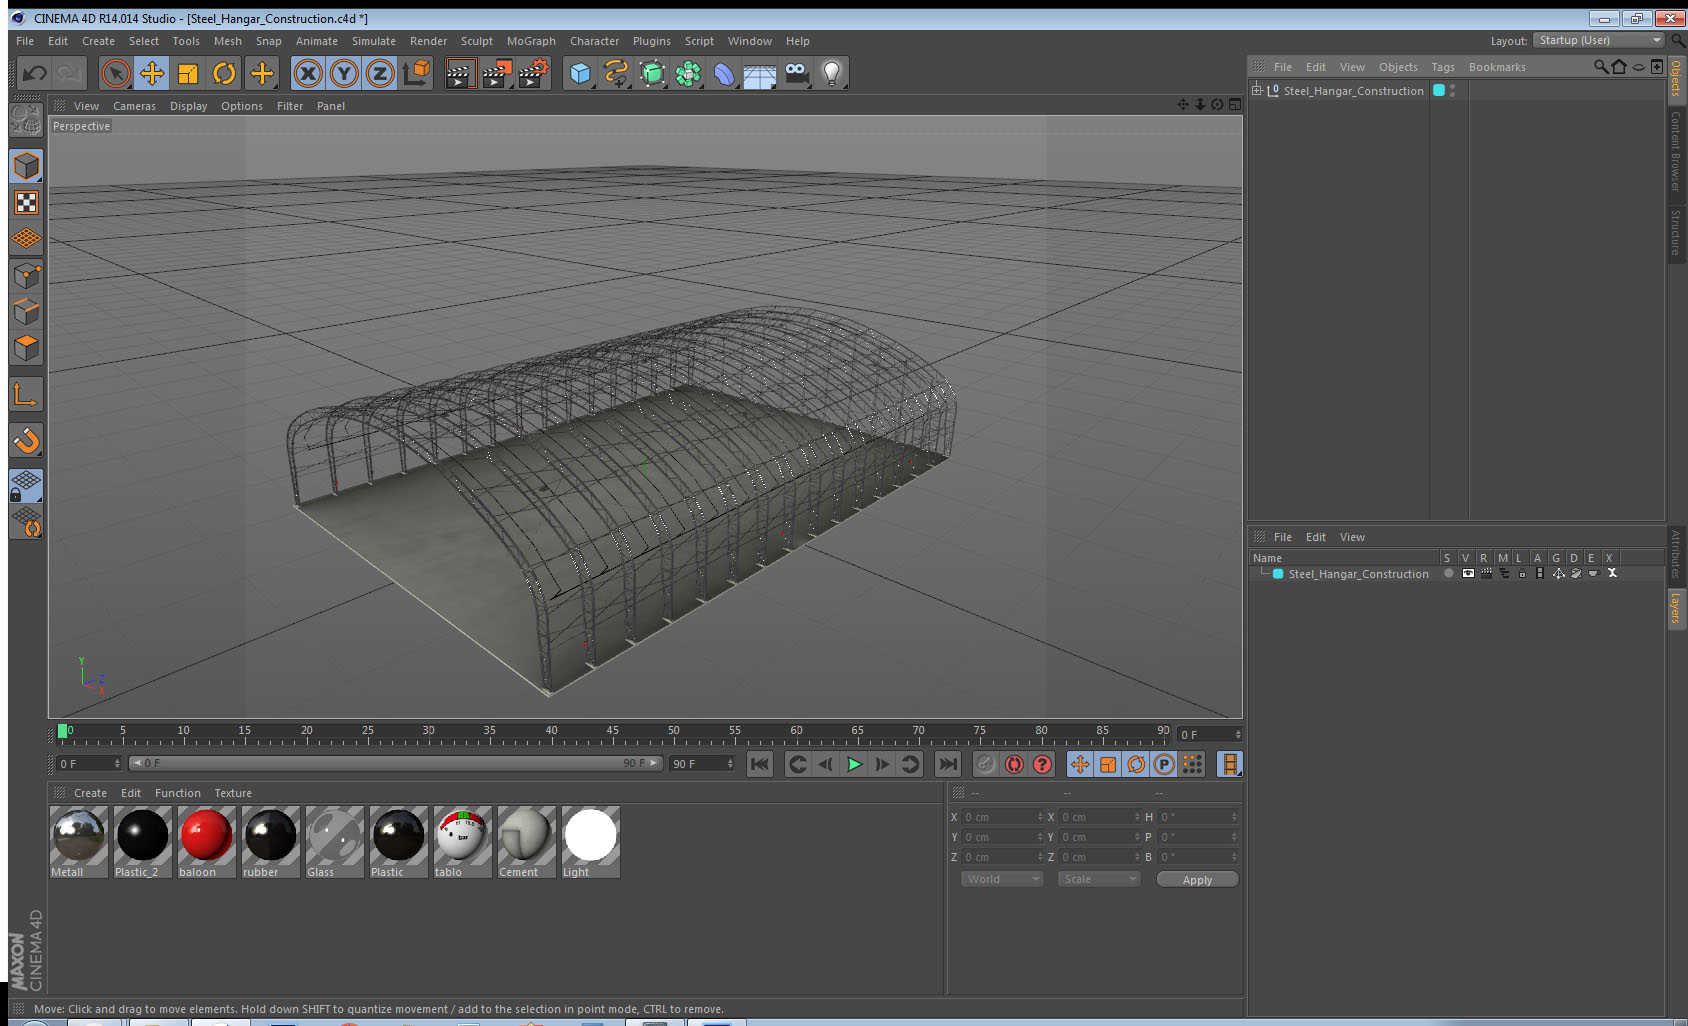This screenshot has width=1688, height=1026.
Task: Go to start of animation
Action: point(760,764)
